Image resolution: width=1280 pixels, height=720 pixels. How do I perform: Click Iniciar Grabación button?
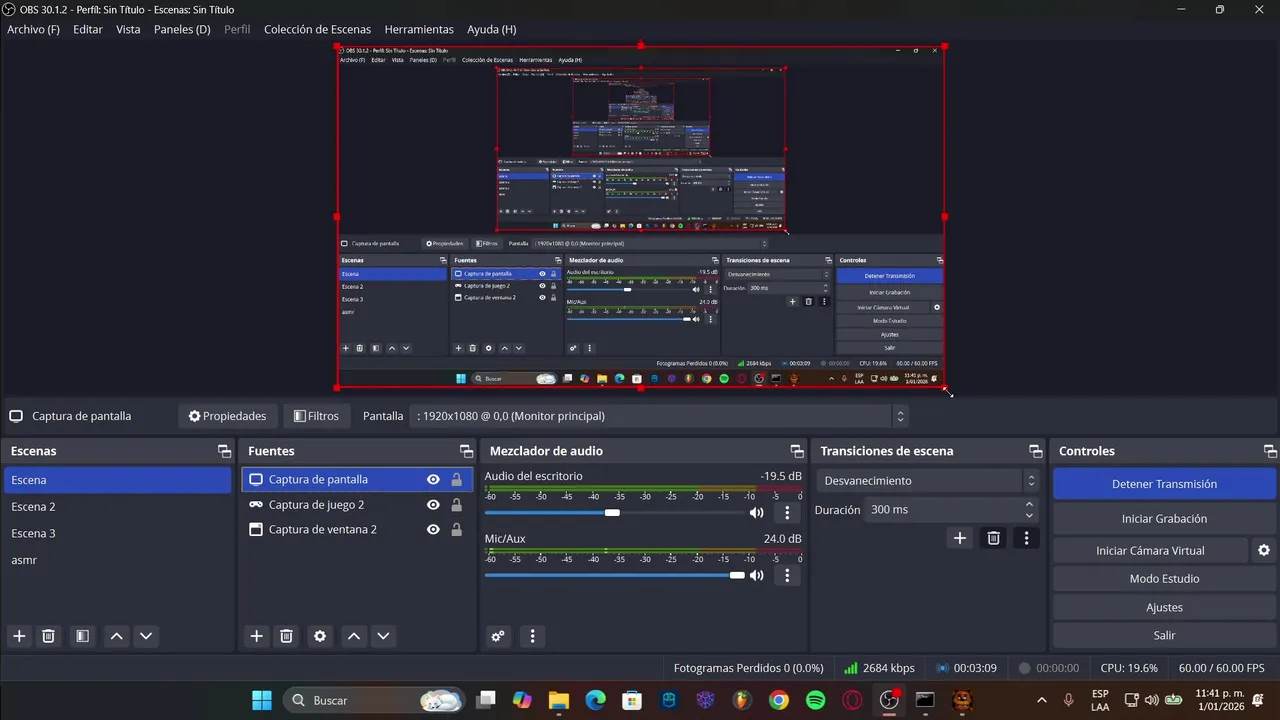pos(1165,519)
